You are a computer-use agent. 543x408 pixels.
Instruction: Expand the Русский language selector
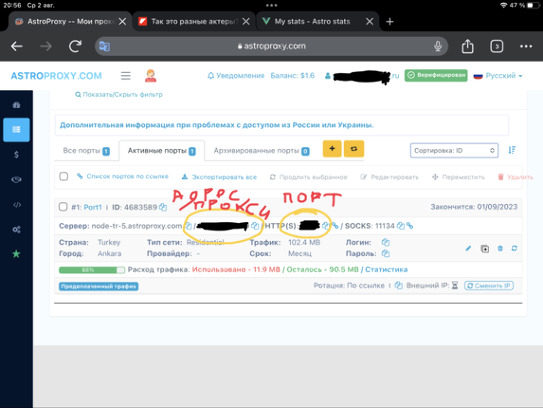(498, 76)
